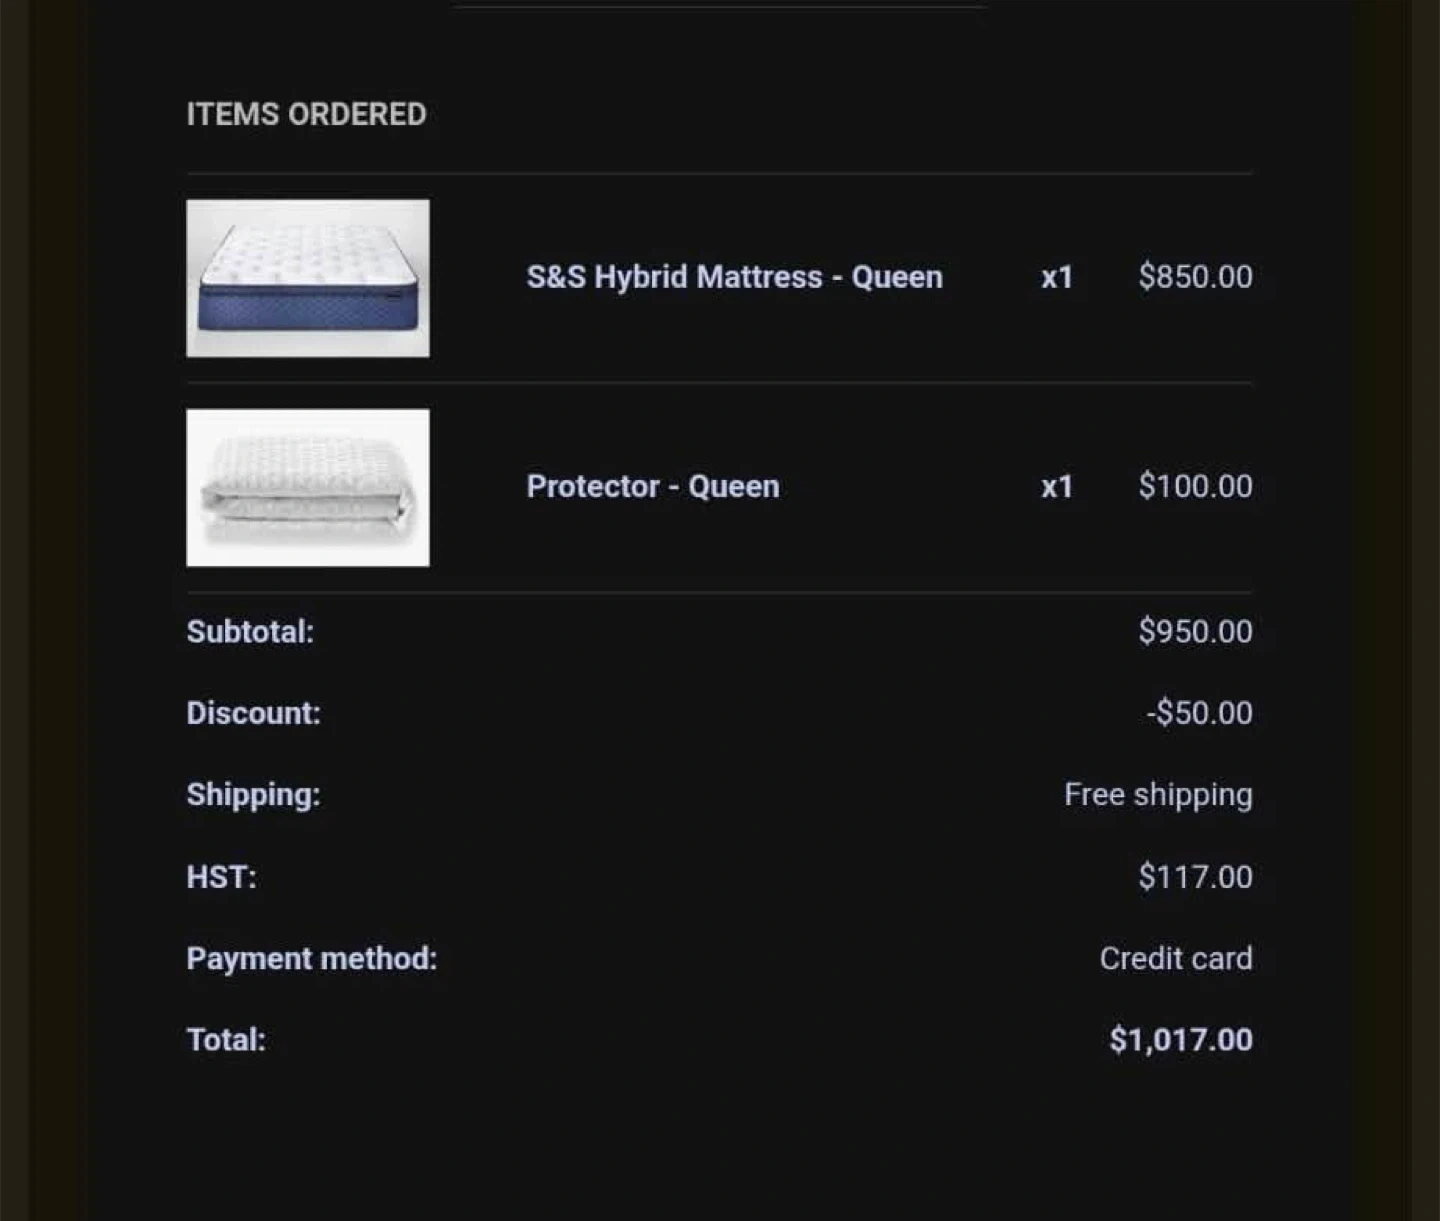1440x1221 pixels.
Task: Click the Subtotal label
Action: pos(250,632)
